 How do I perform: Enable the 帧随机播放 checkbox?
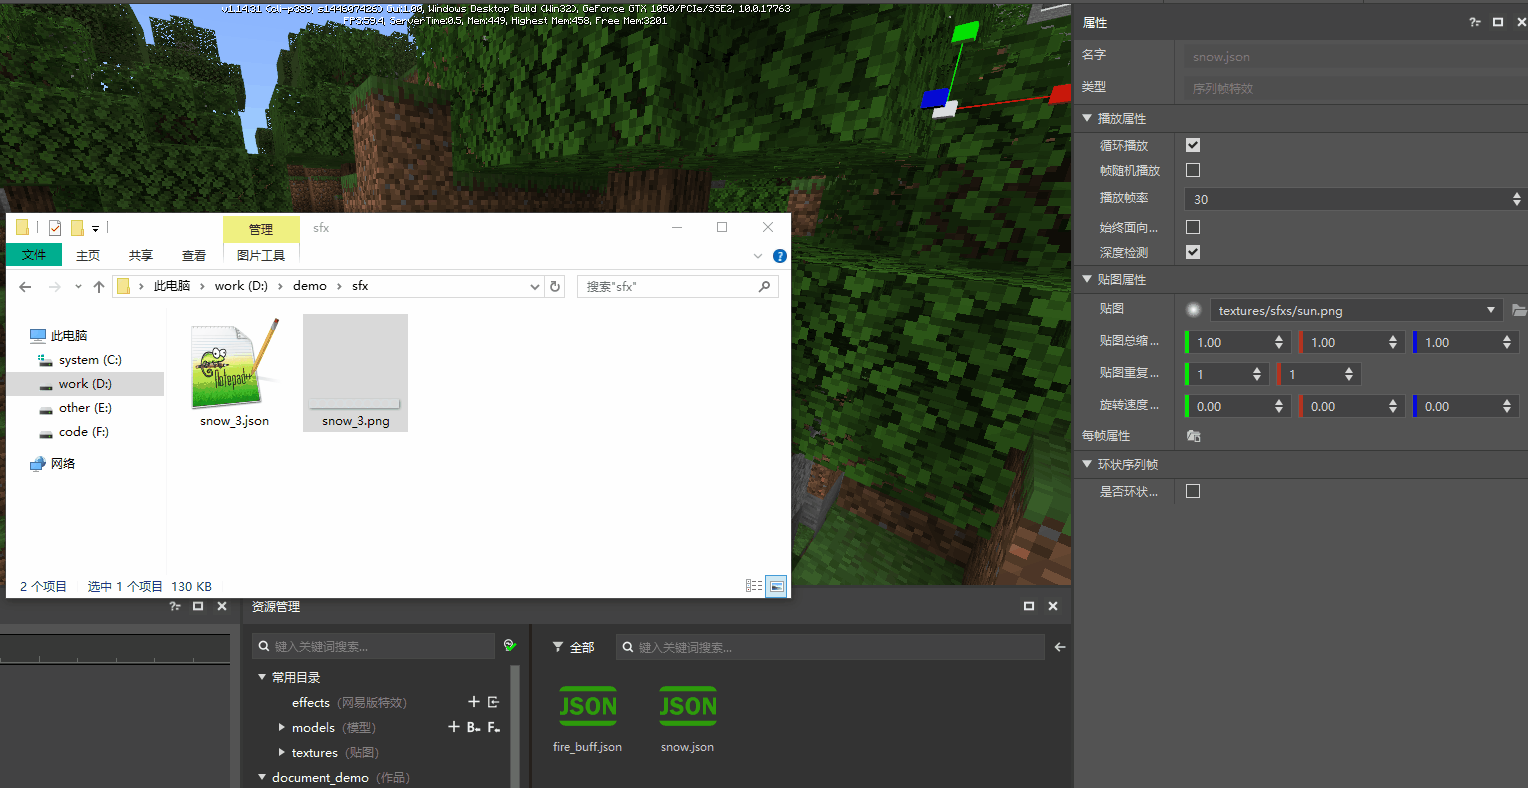(1193, 170)
